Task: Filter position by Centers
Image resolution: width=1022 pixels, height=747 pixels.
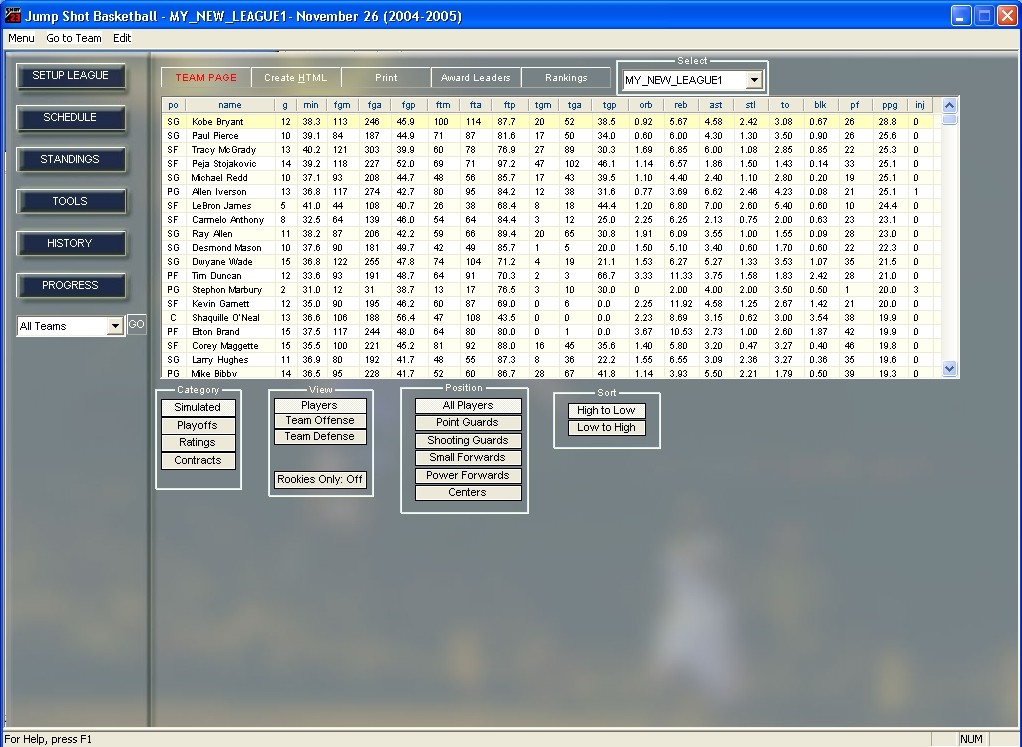Action: point(468,493)
